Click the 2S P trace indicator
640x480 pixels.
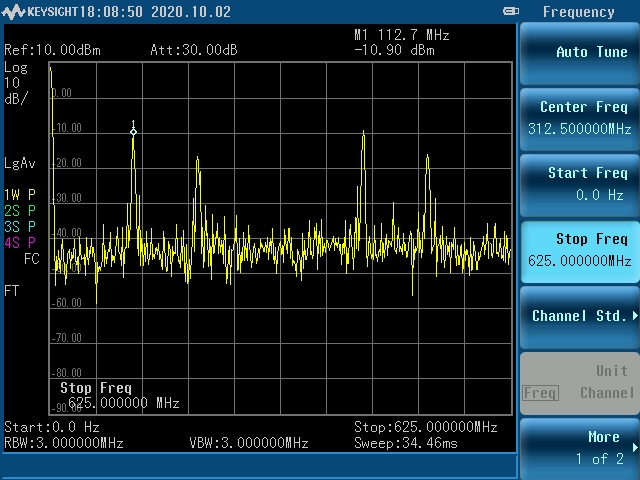click(20, 211)
